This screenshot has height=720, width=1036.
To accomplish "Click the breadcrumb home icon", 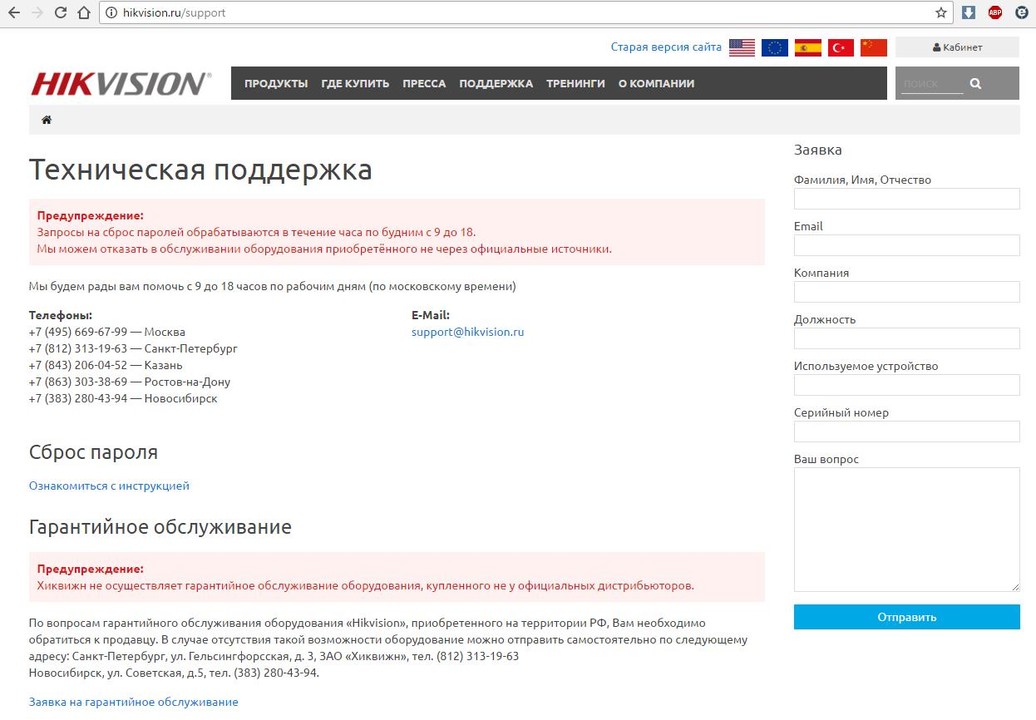I will (x=46, y=120).
